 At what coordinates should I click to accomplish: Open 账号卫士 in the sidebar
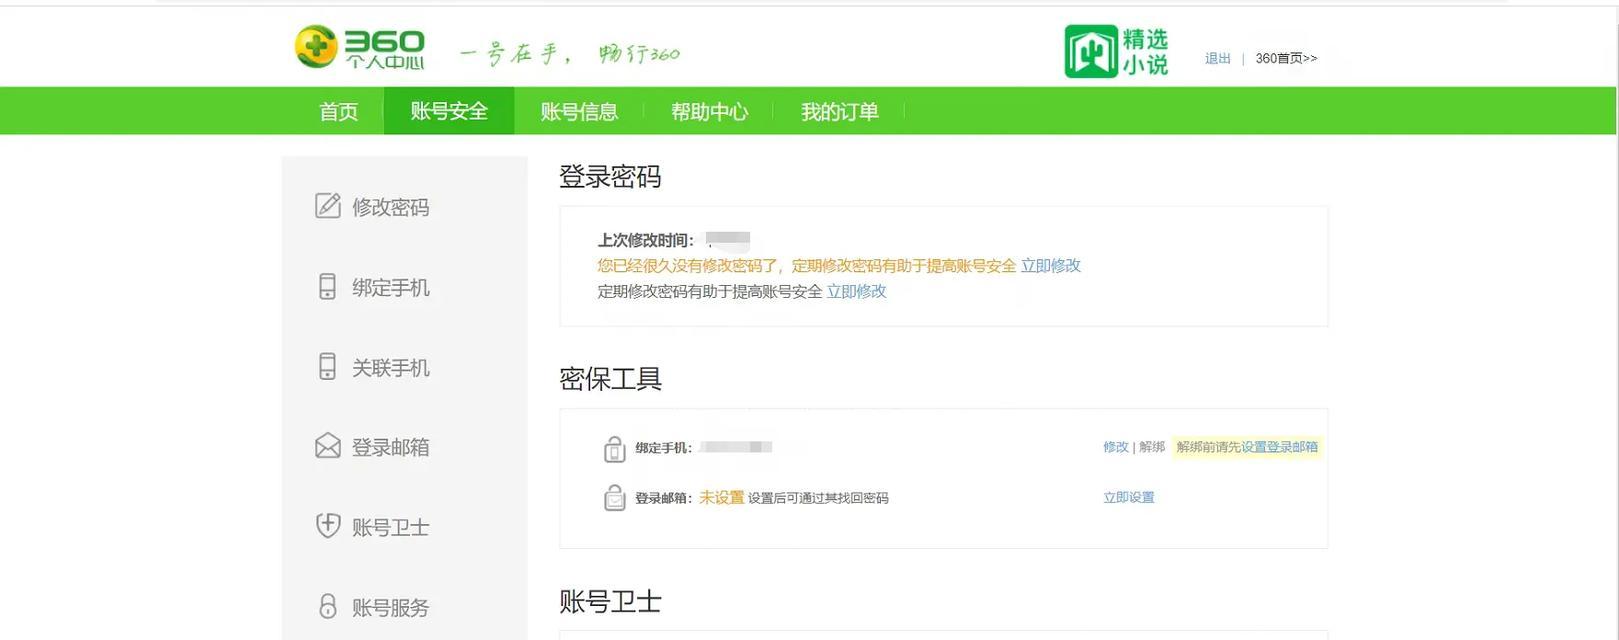390,527
